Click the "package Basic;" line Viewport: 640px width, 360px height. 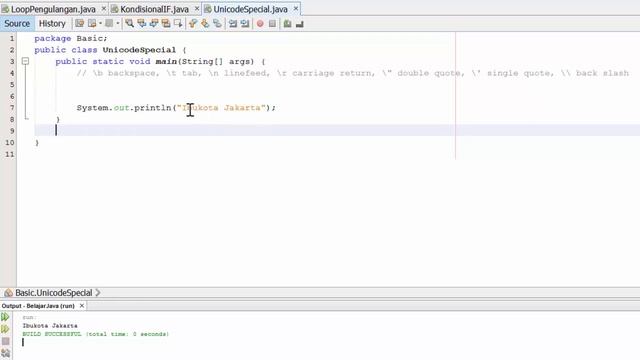pyautogui.click(x=71, y=38)
